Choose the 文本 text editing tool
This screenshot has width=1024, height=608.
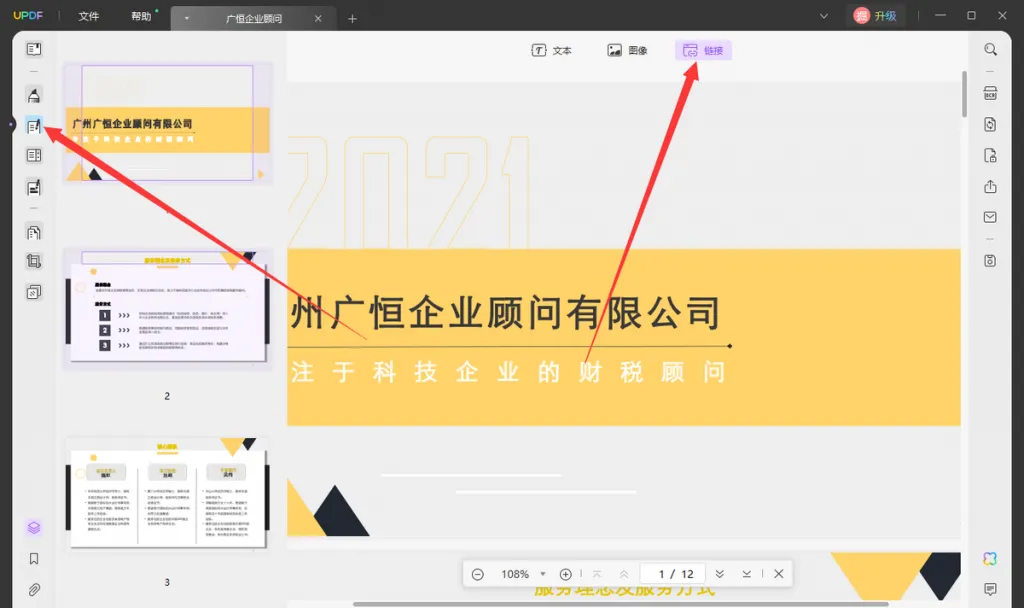[551, 50]
